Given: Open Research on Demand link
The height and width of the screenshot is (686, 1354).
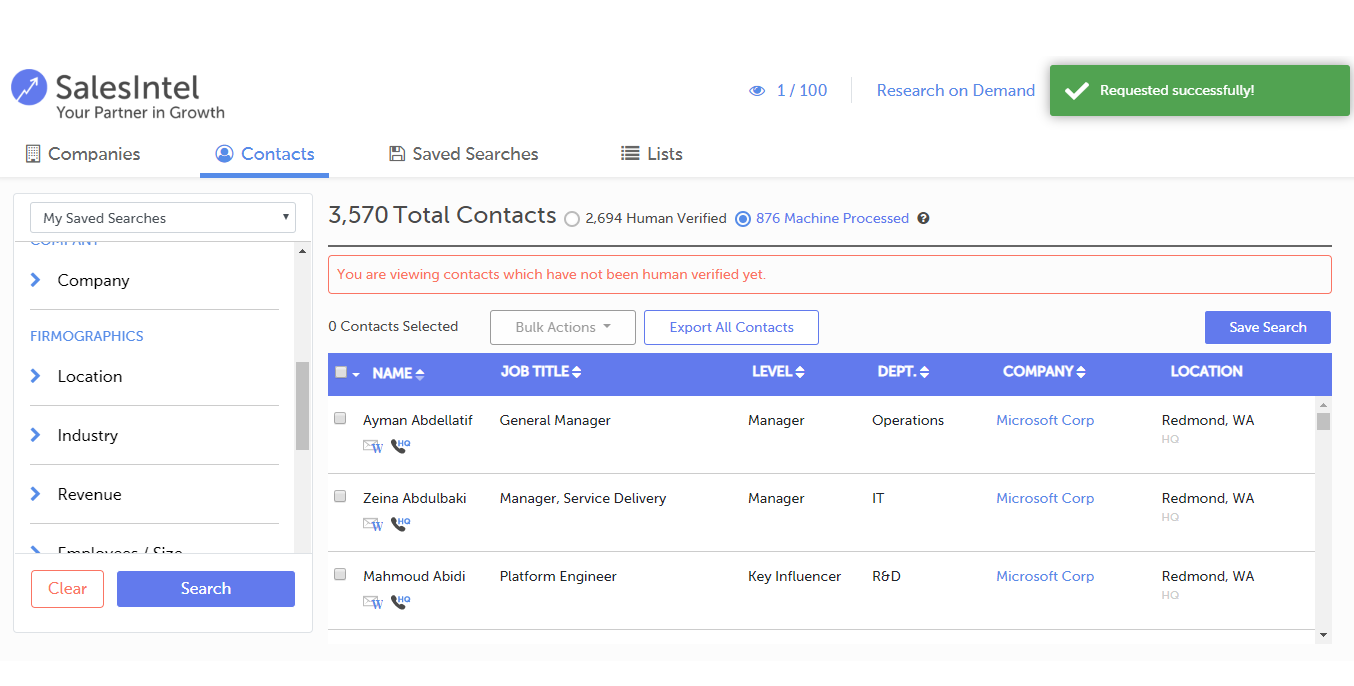Looking at the screenshot, I should point(956,91).
